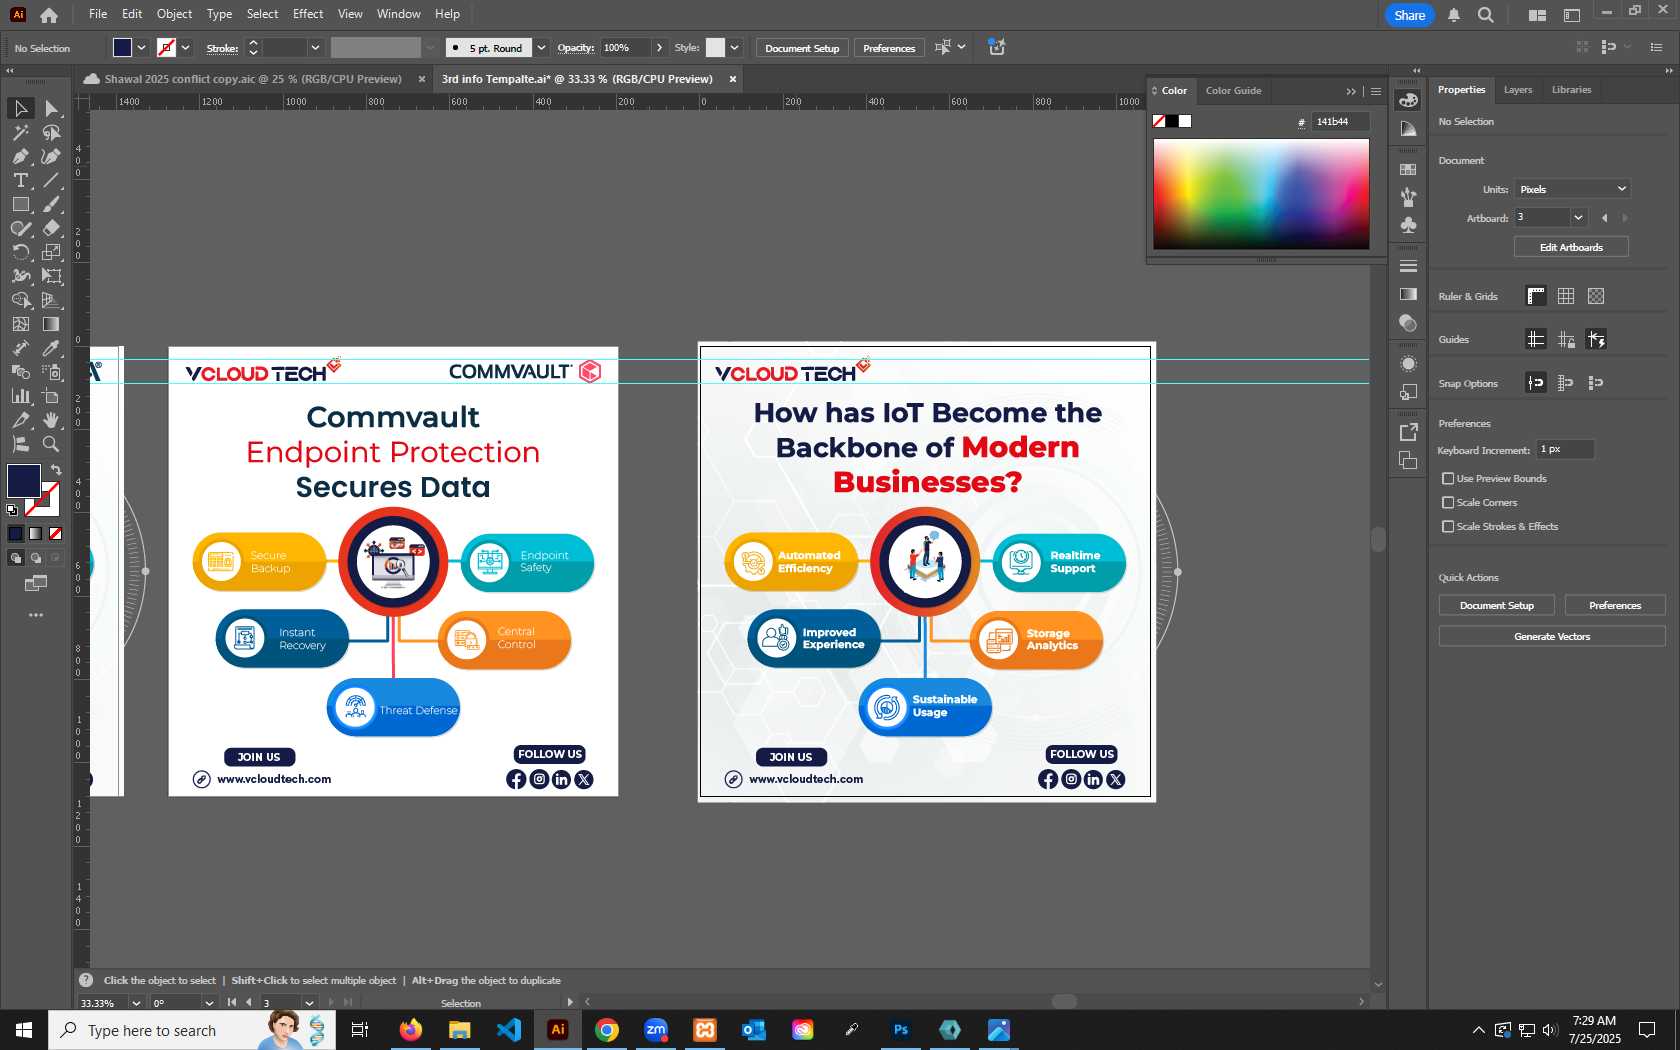The width and height of the screenshot is (1680, 1050).
Task: Toggle grid display in Properties
Action: [1566, 296]
